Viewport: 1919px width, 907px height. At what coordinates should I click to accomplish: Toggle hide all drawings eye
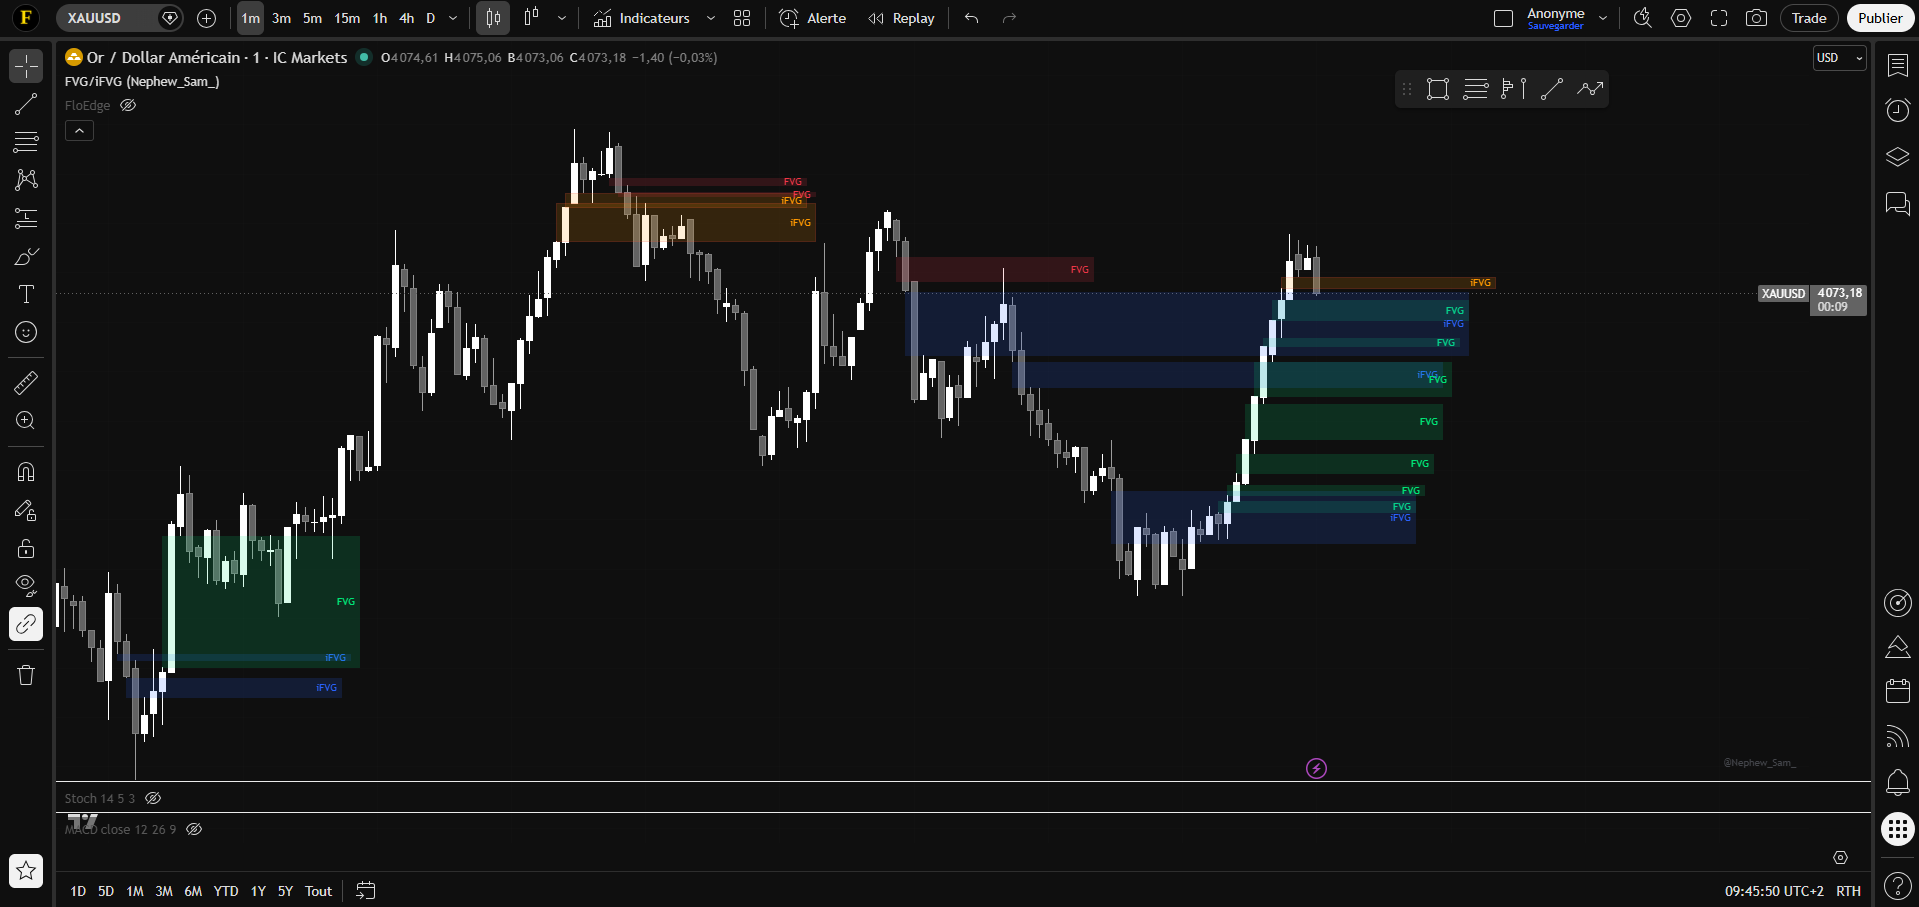pos(26,586)
